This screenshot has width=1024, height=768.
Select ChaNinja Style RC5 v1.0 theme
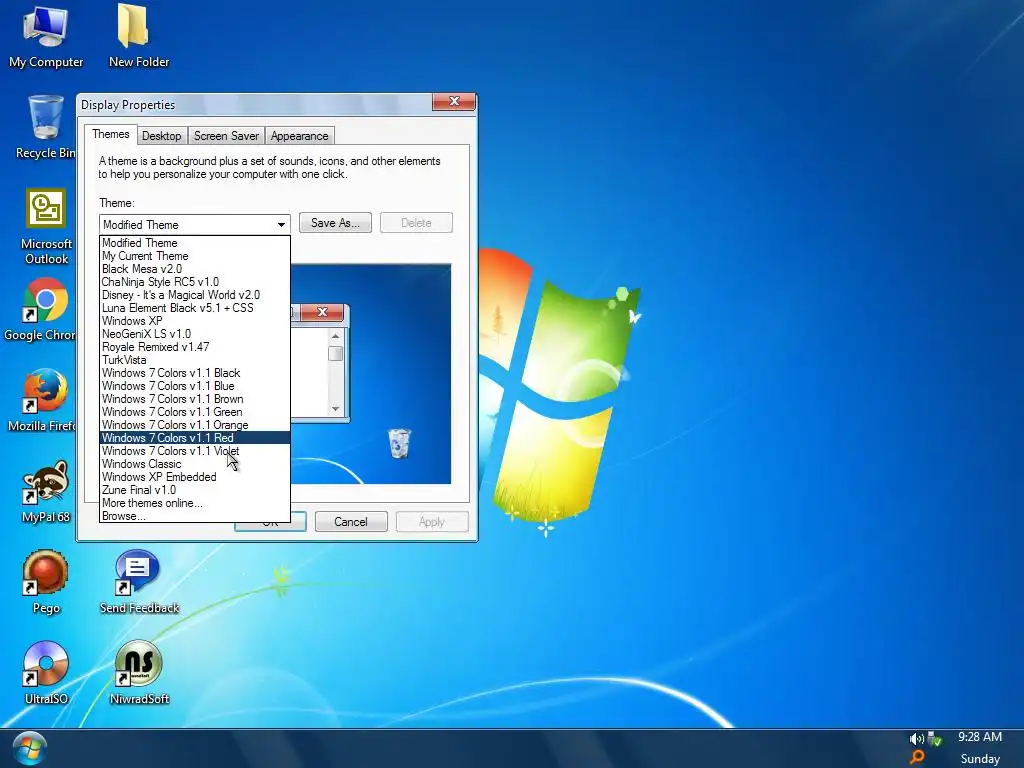coord(195,282)
